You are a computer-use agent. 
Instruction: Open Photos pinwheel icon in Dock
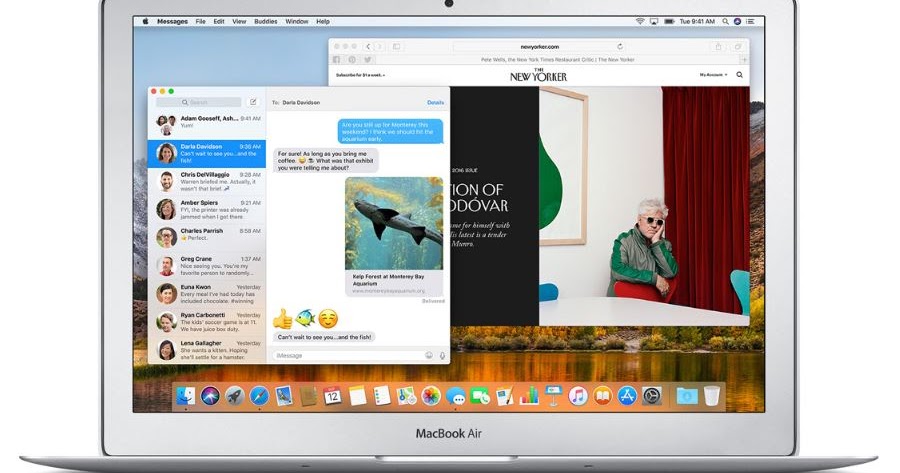point(430,396)
